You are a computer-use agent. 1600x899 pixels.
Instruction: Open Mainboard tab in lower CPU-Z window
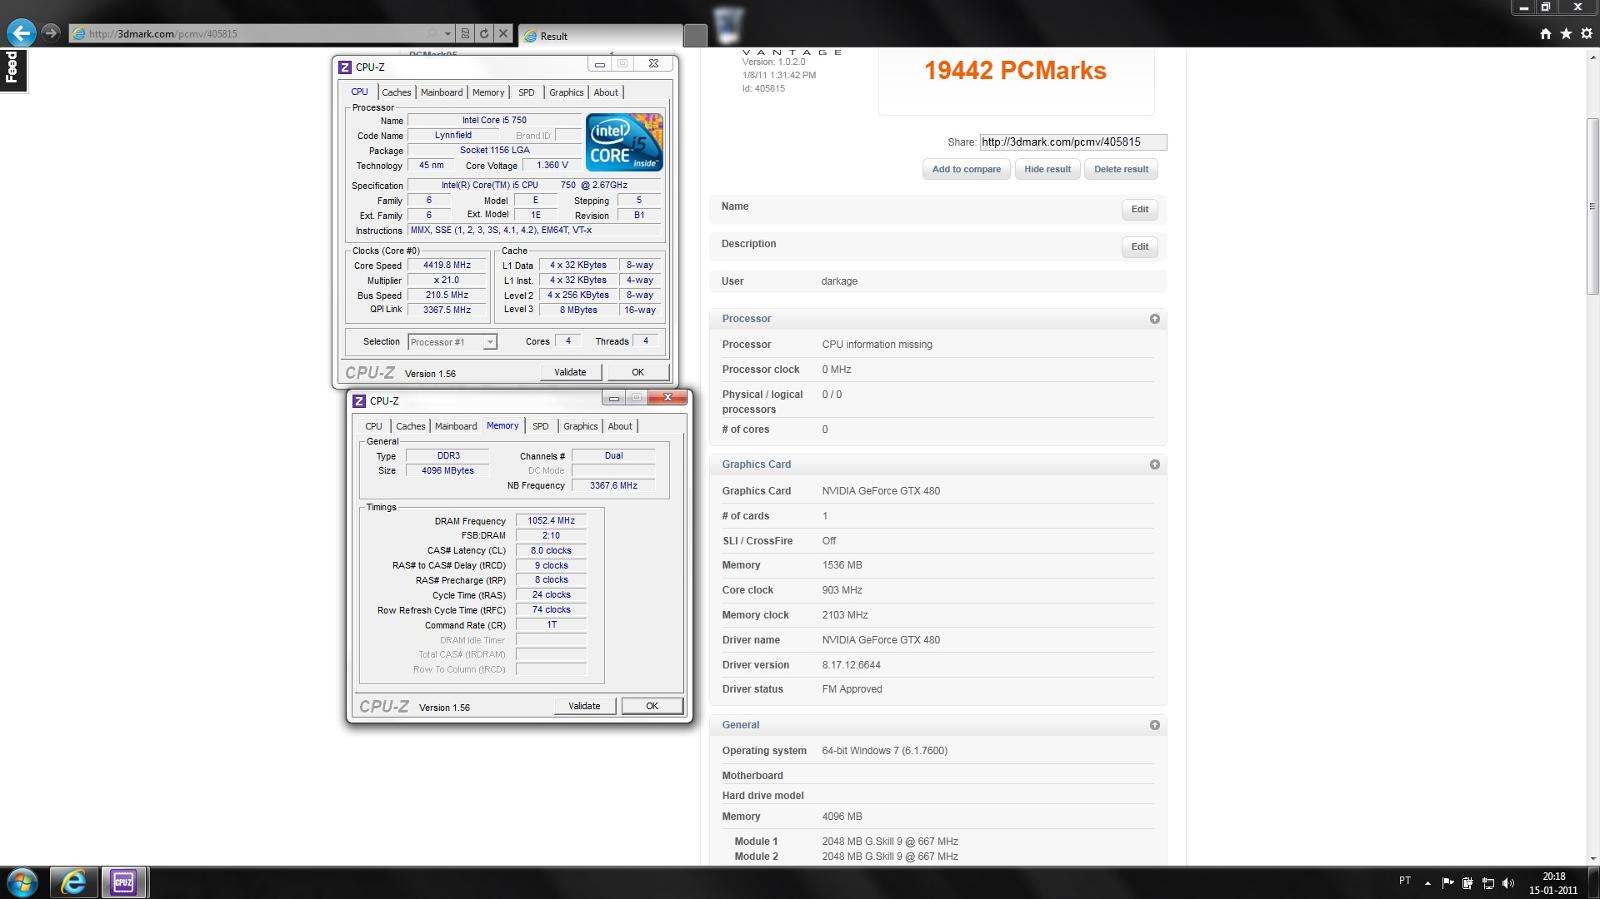point(455,426)
